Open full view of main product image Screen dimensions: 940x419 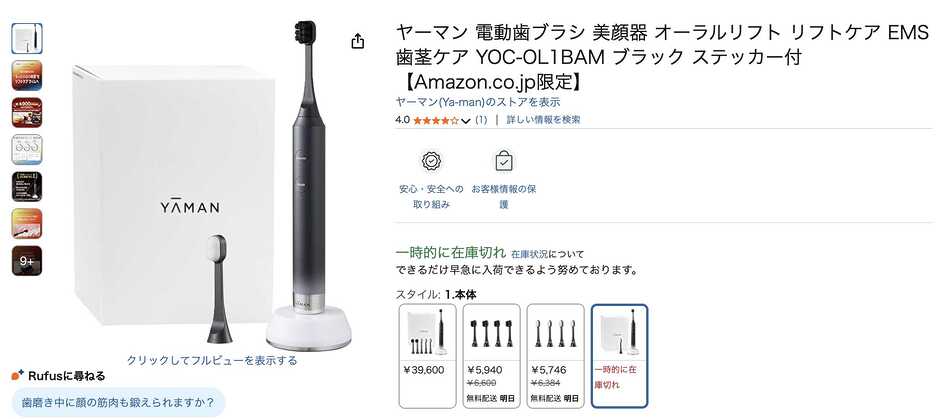coord(212,360)
